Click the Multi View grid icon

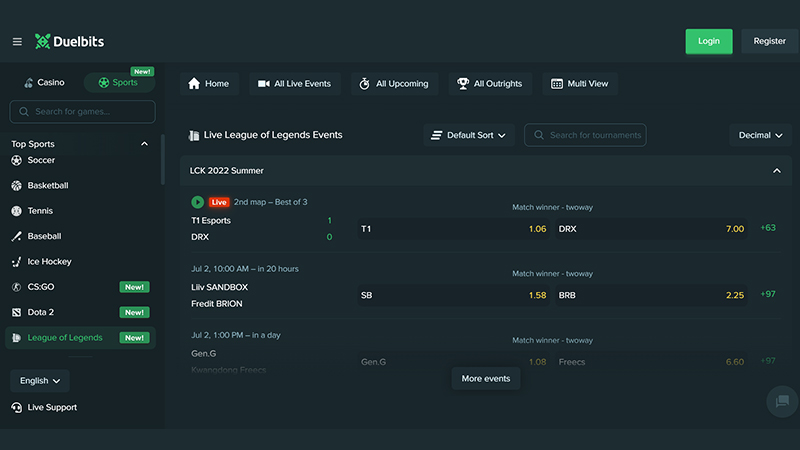[x=557, y=84]
